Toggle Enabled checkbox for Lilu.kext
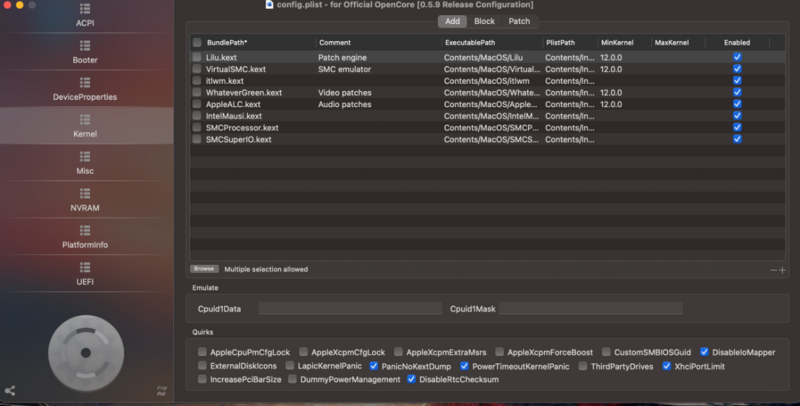Image resolution: width=800 pixels, height=406 pixels. click(x=737, y=57)
